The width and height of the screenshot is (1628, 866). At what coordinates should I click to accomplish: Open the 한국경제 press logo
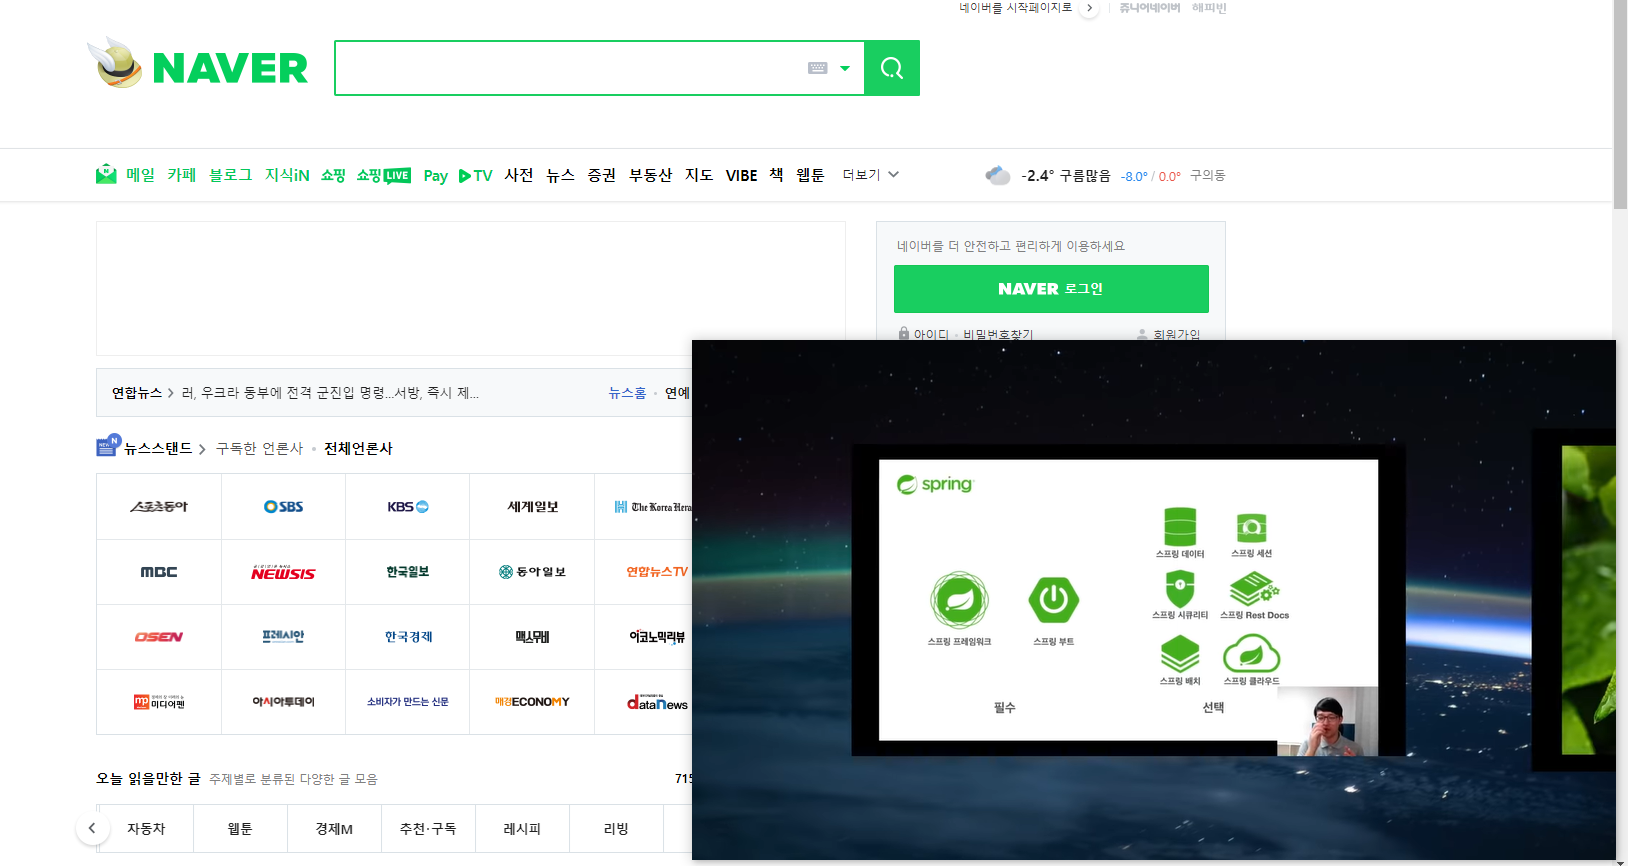pos(408,637)
